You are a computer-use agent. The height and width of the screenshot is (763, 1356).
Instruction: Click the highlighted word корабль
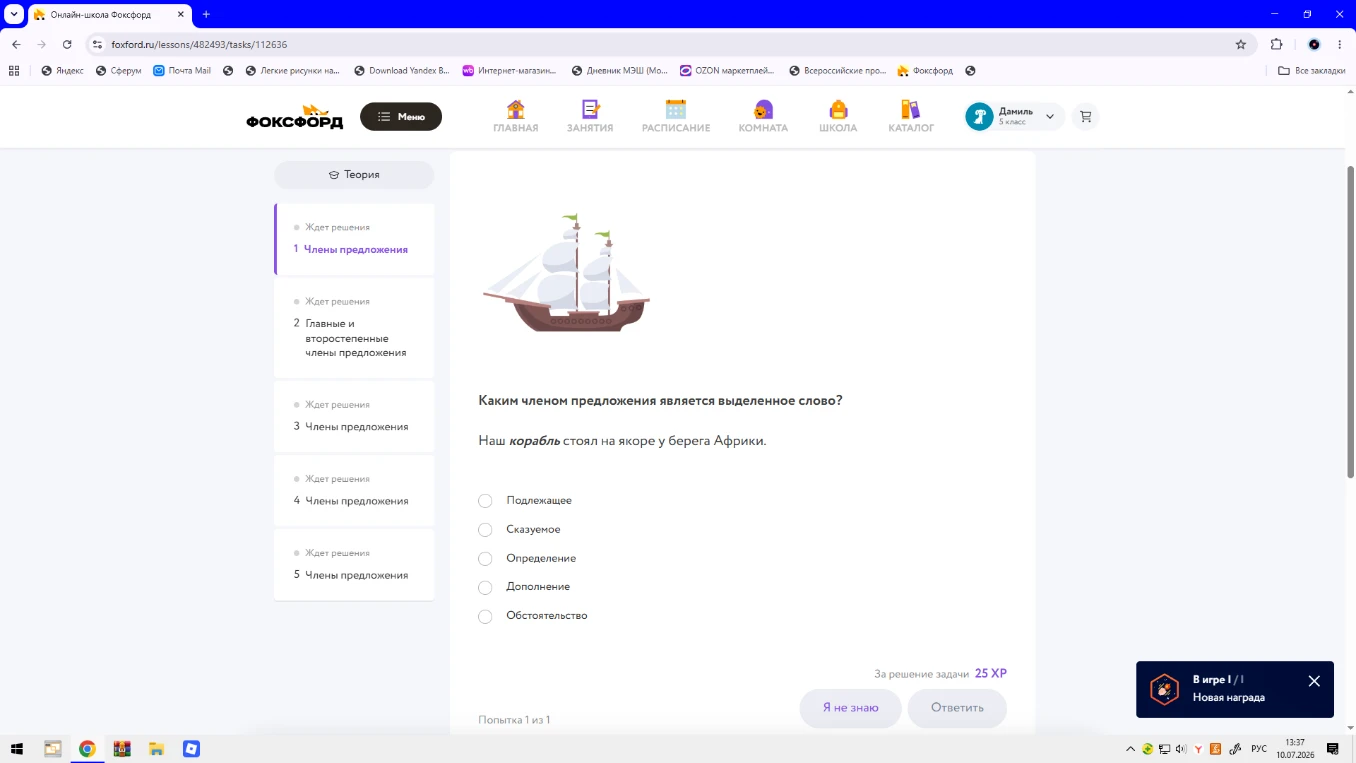tap(534, 441)
